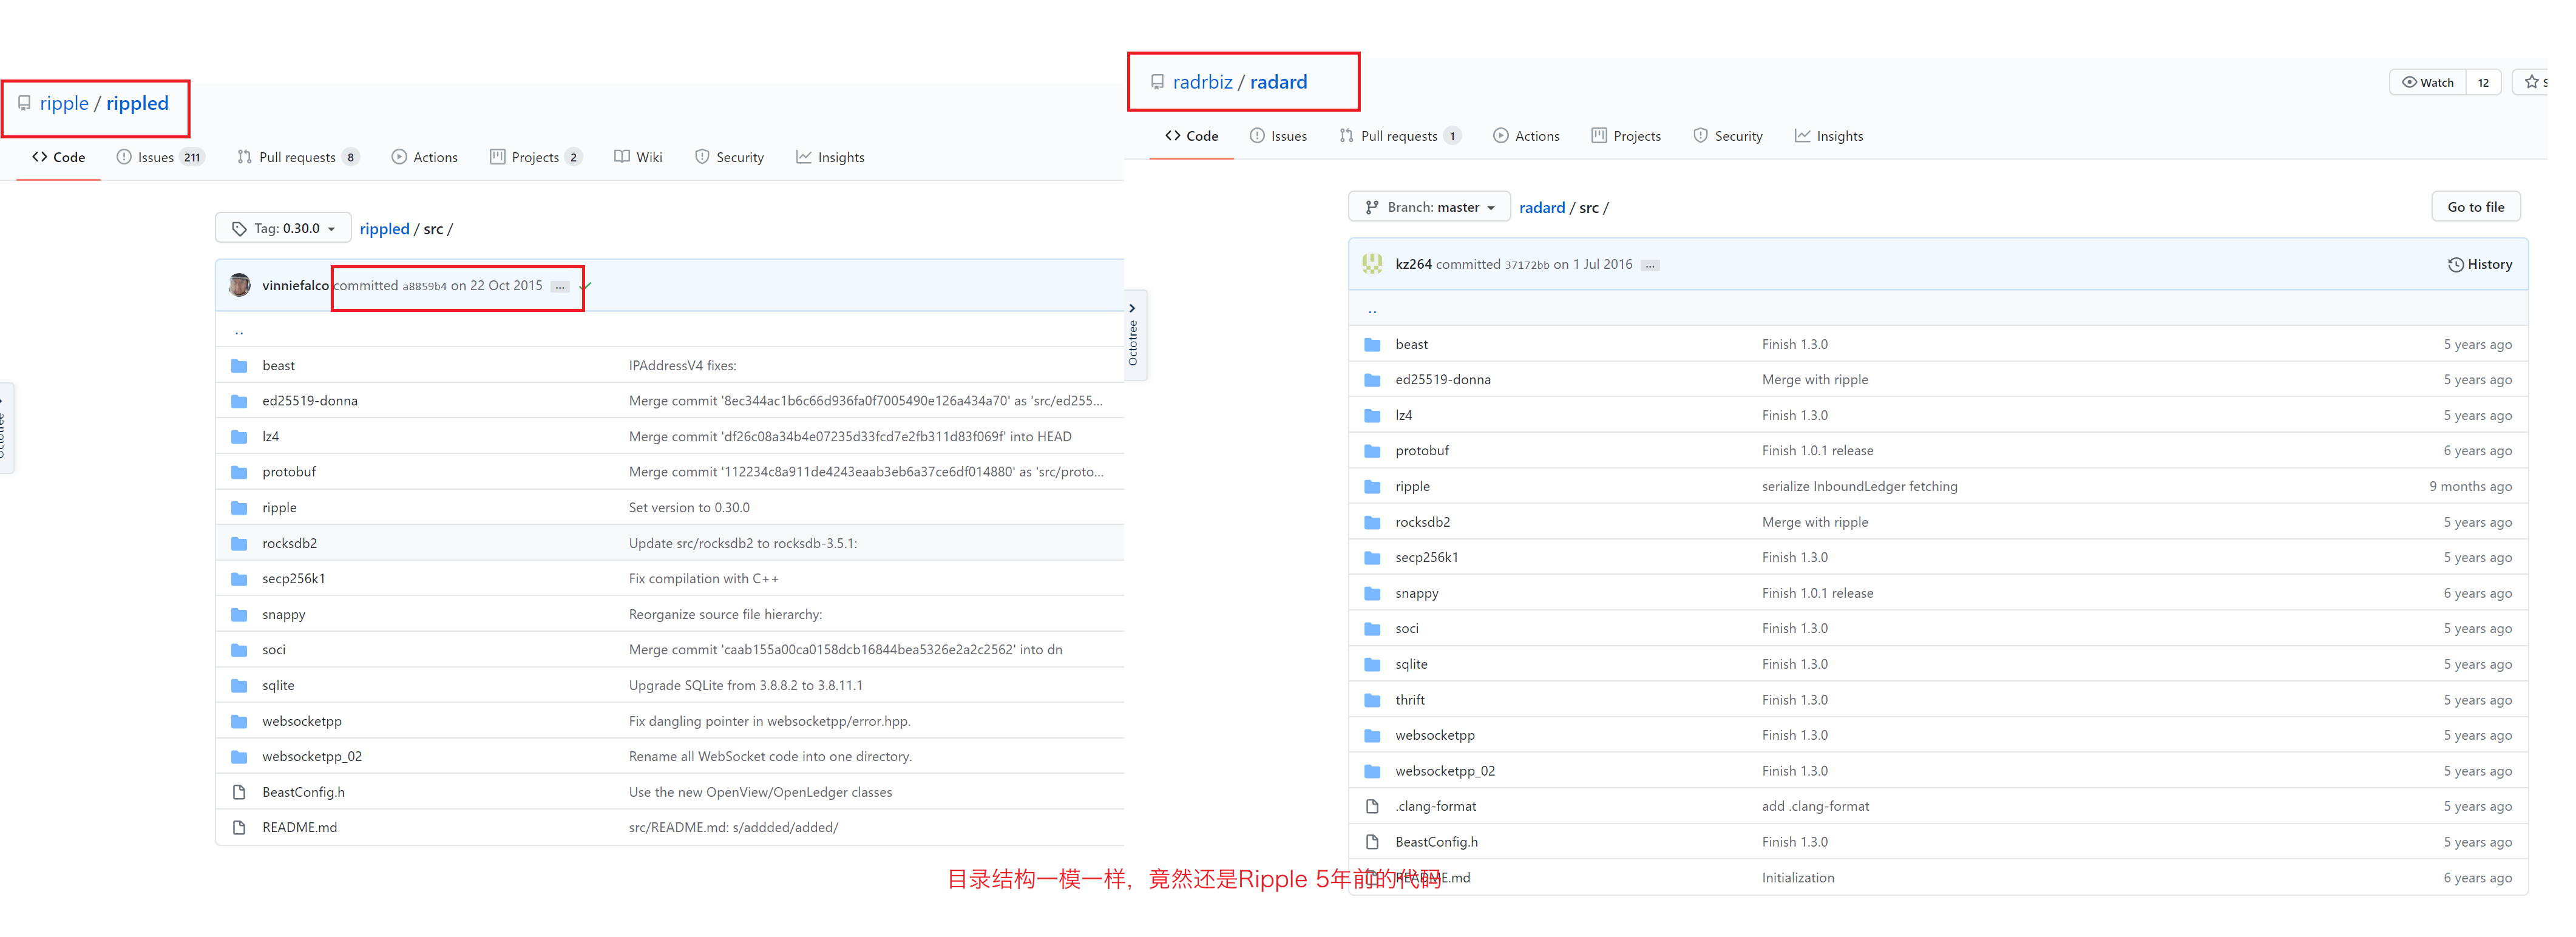
Task: Open sqlite folder icon in radard list
Action: [x=1372, y=664]
